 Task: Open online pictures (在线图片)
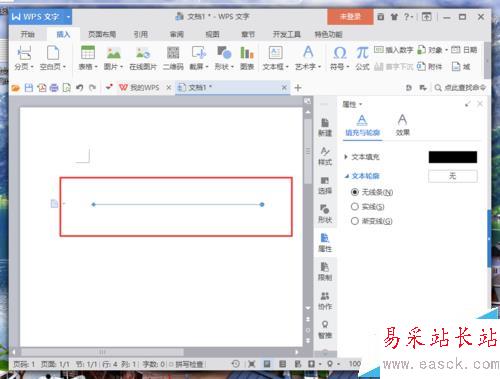(x=143, y=58)
